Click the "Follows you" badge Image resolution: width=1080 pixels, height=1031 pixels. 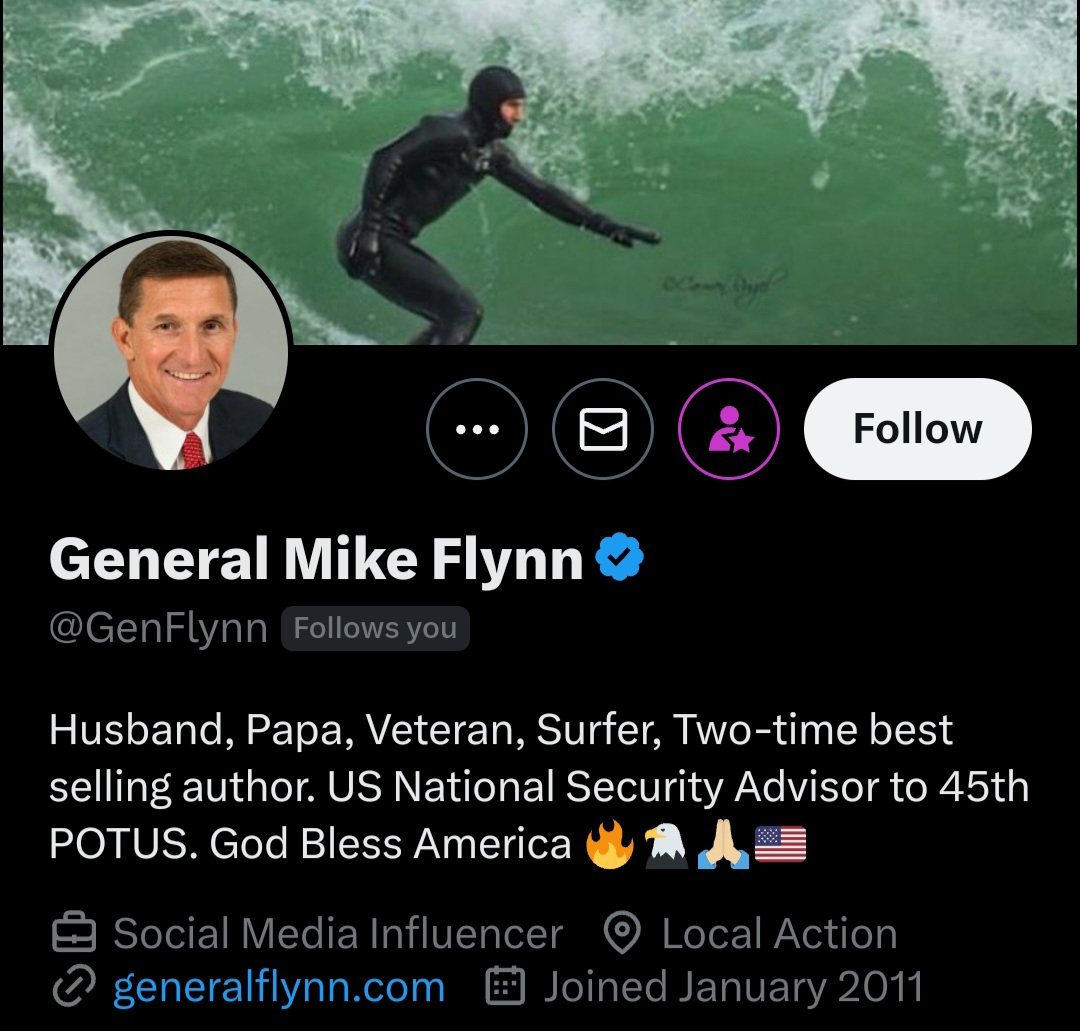click(x=375, y=629)
